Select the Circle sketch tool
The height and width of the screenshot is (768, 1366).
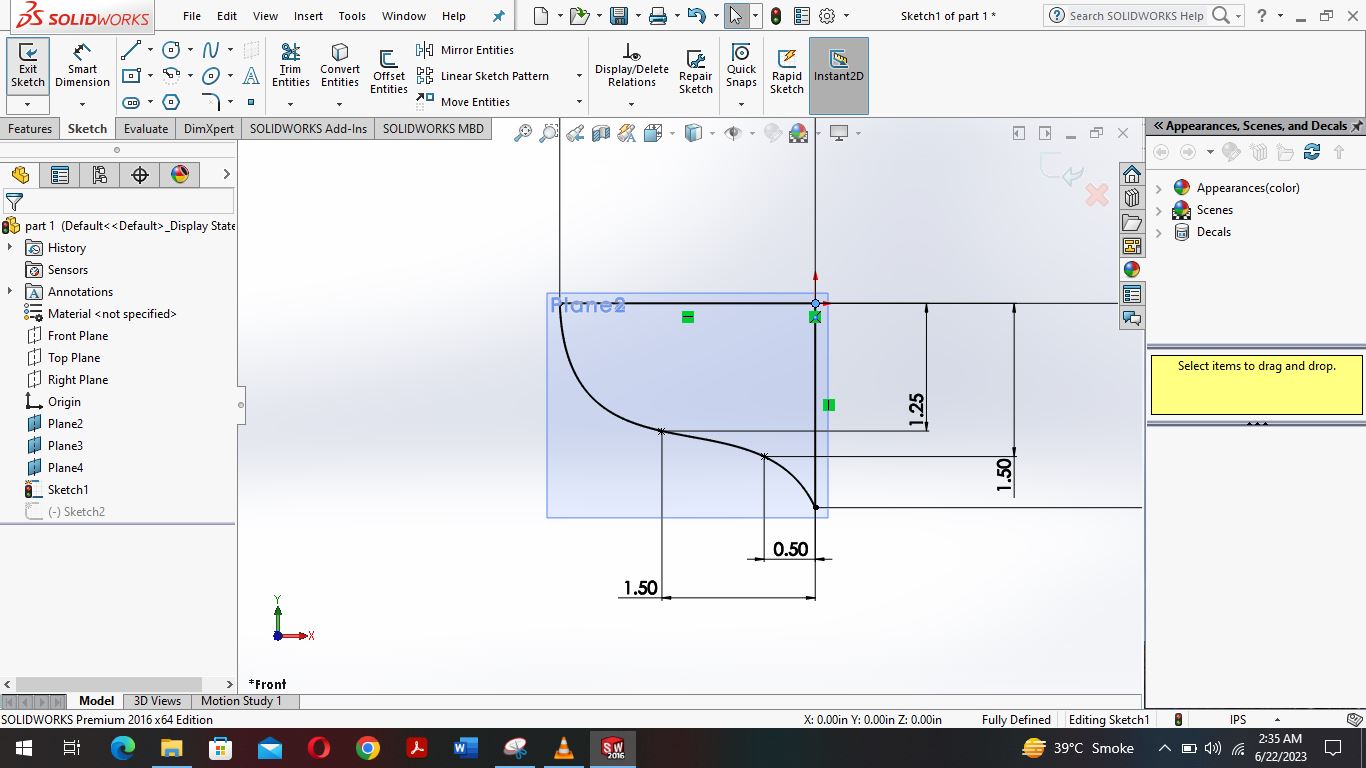171,50
